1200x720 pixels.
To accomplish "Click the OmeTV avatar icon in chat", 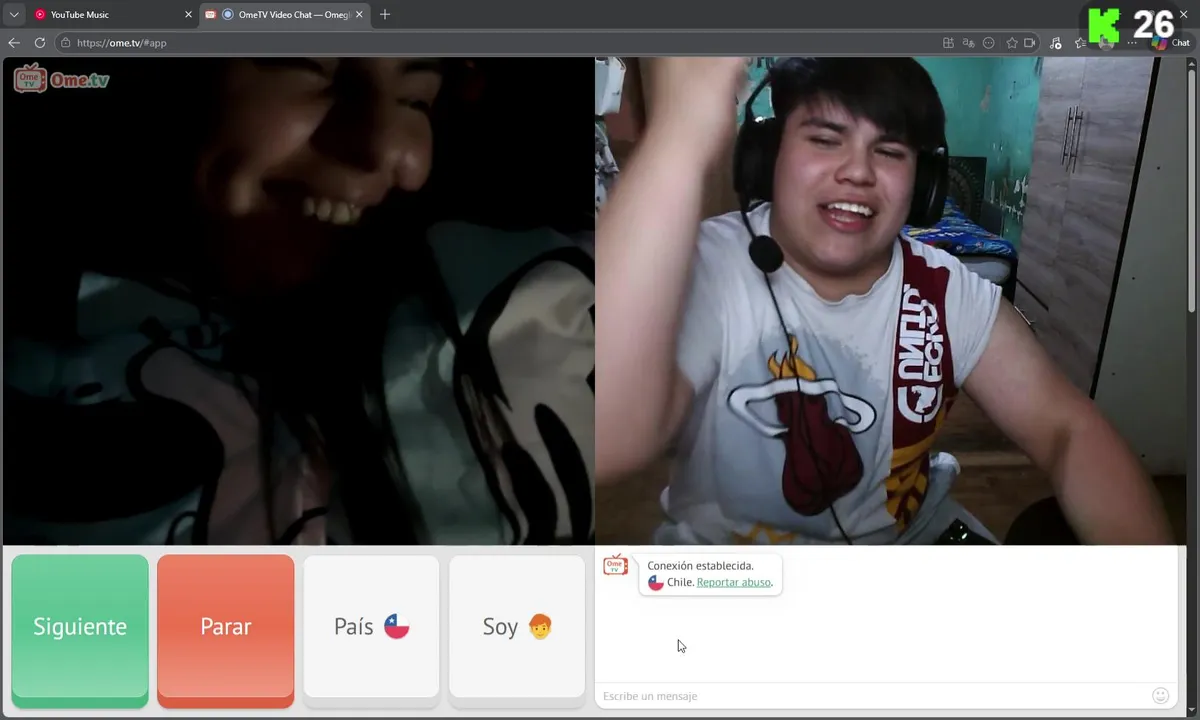I will pyautogui.click(x=615, y=565).
